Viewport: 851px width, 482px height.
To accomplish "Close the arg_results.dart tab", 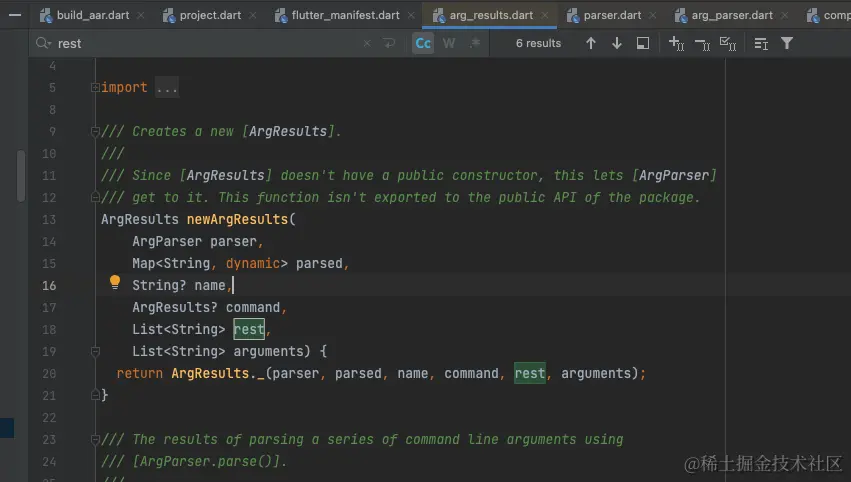I will tap(545, 15).
